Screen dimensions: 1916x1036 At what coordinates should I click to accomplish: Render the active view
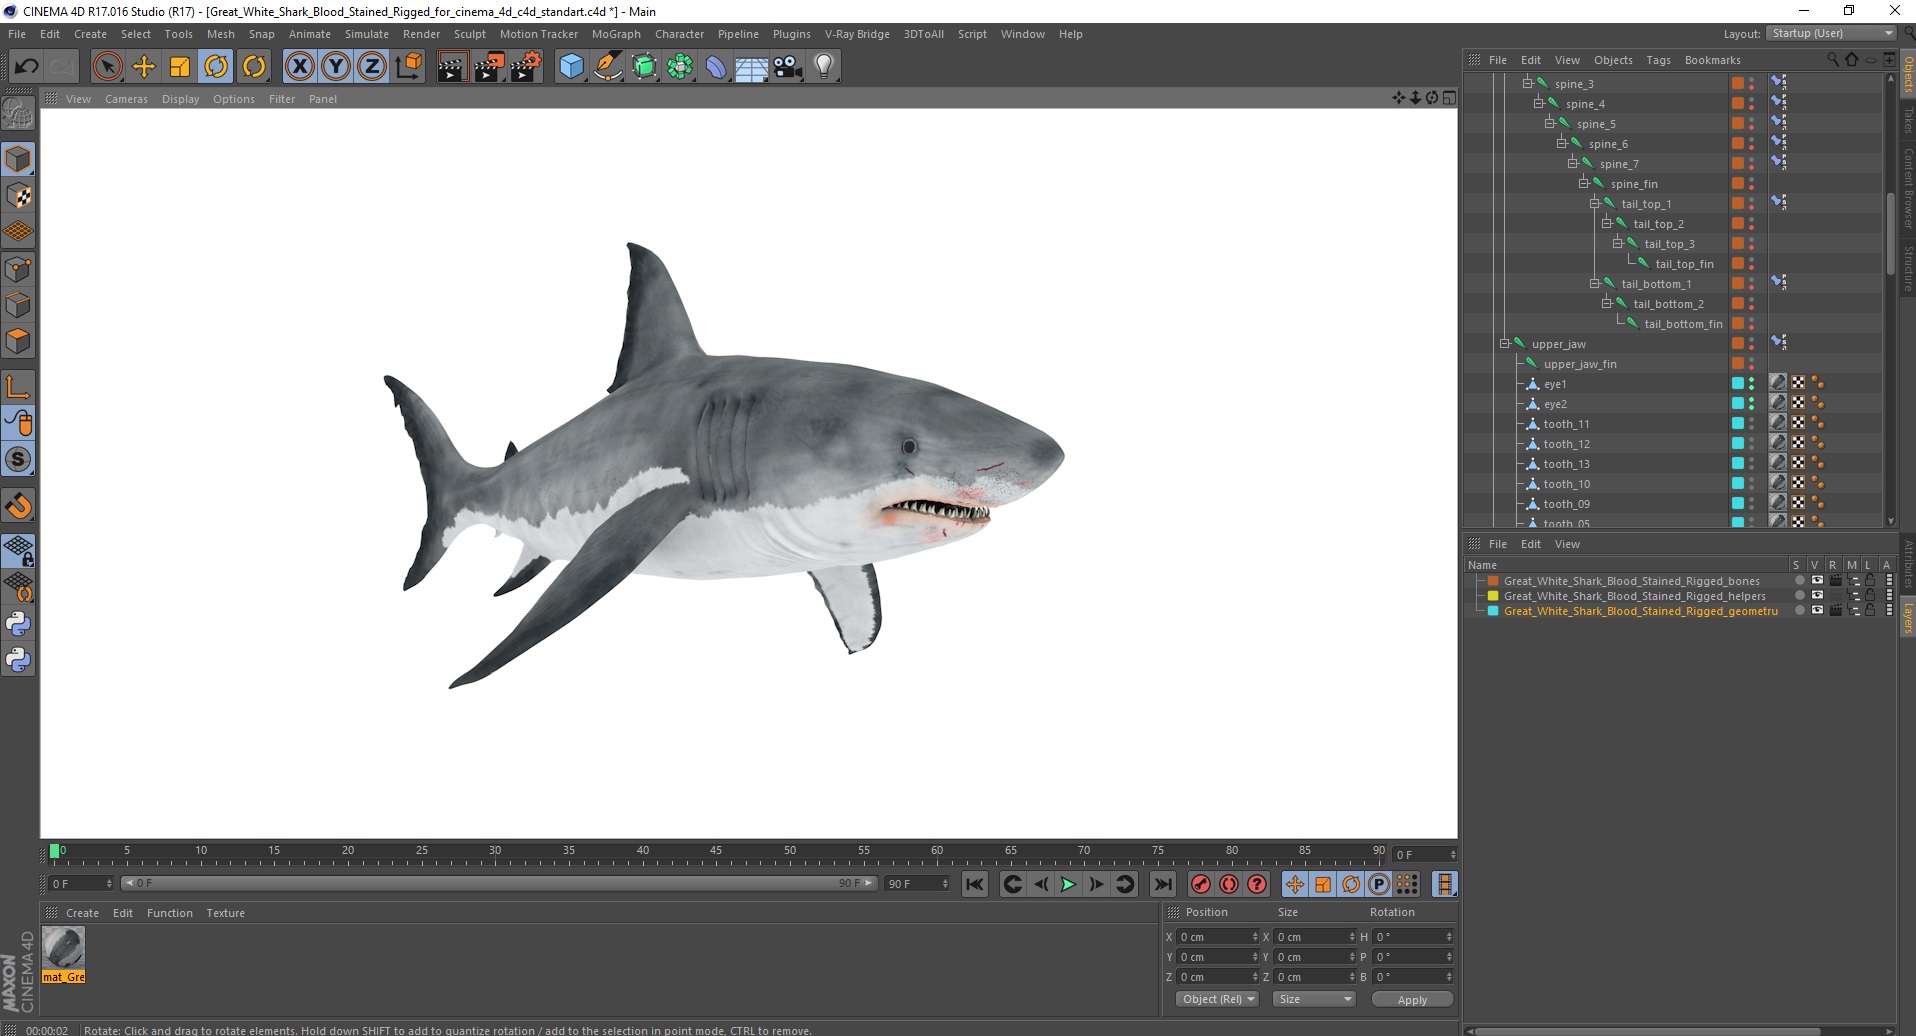tap(452, 67)
